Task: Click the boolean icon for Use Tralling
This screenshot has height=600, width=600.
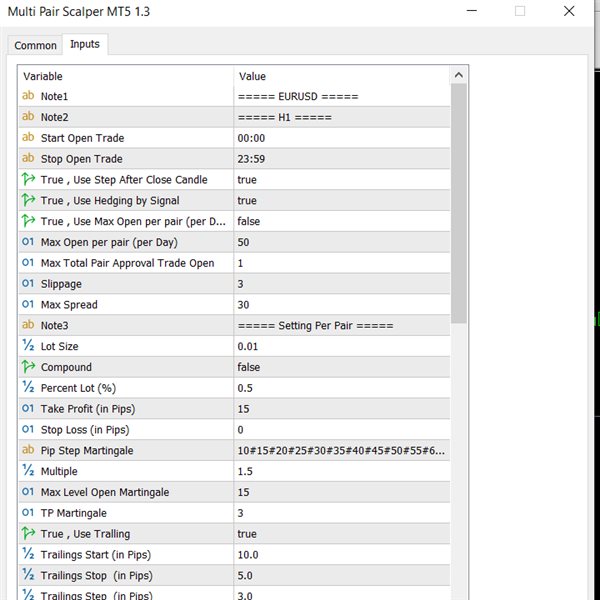Action: [28, 533]
